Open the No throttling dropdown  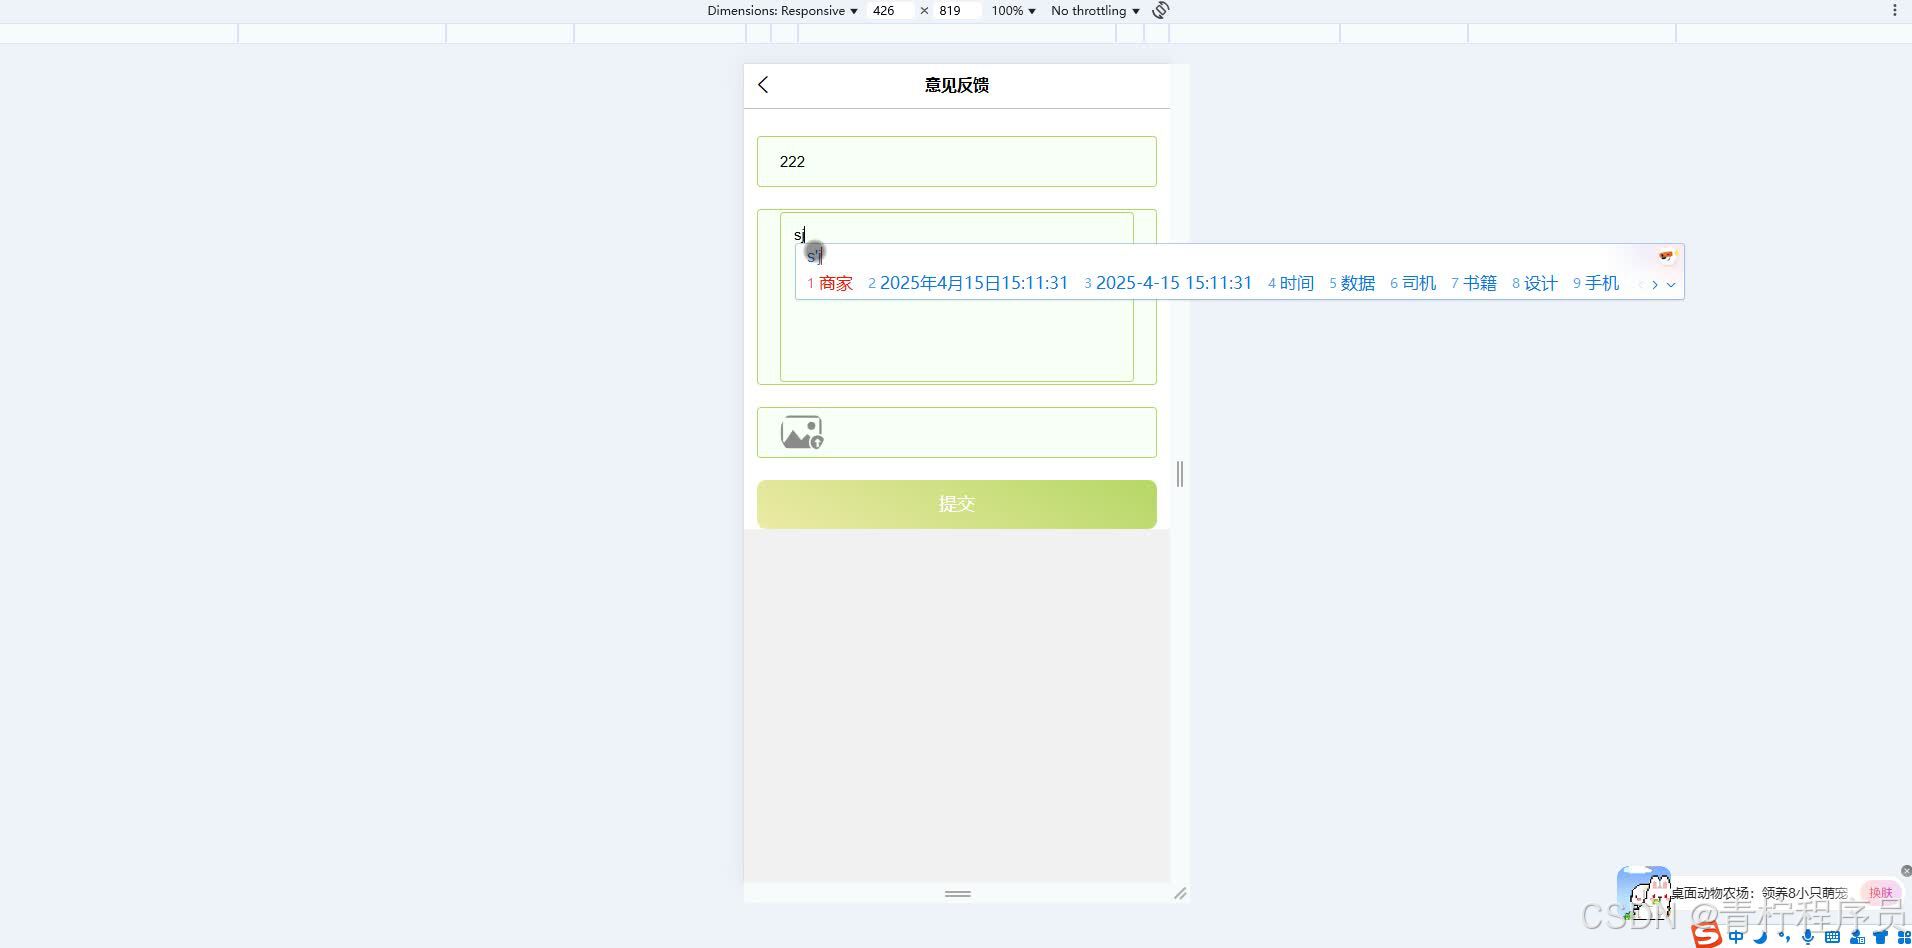[1092, 10]
